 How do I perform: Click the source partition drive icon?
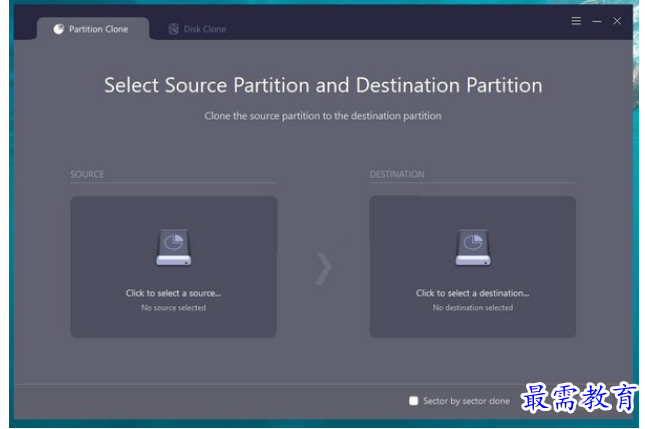(x=174, y=247)
